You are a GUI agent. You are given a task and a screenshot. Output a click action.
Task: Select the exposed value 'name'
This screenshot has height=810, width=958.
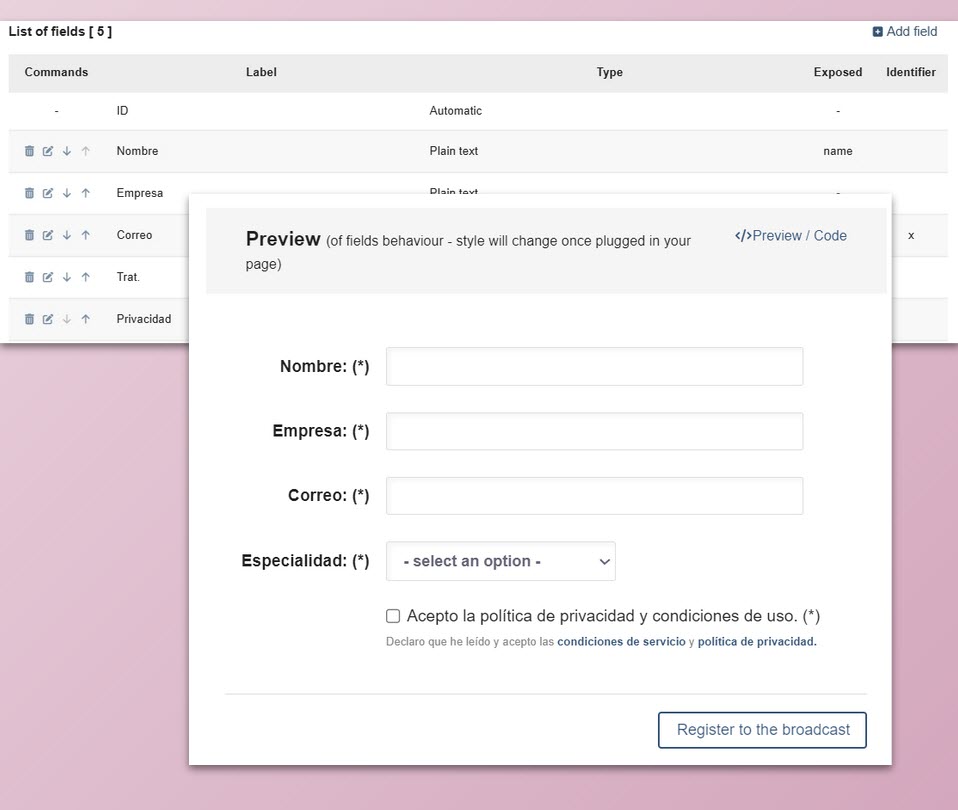click(x=838, y=151)
